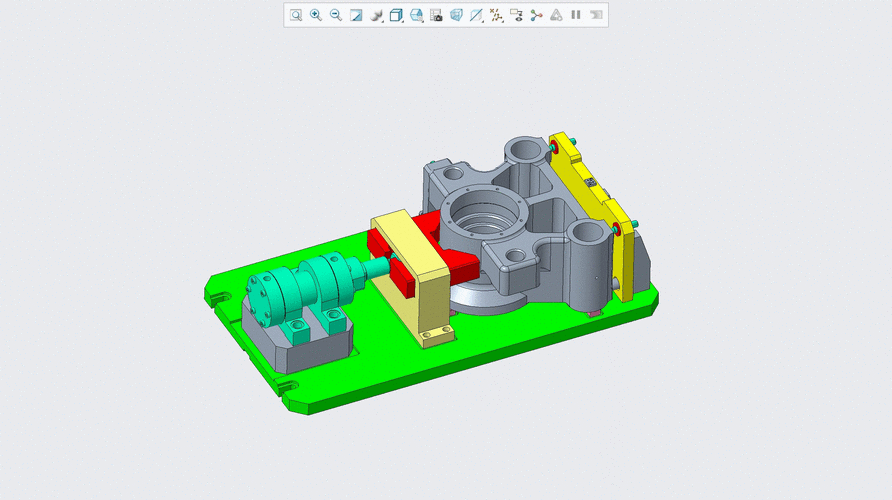Click the grayed triangle display icon
This screenshot has height=500, width=892.
click(556, 15)
